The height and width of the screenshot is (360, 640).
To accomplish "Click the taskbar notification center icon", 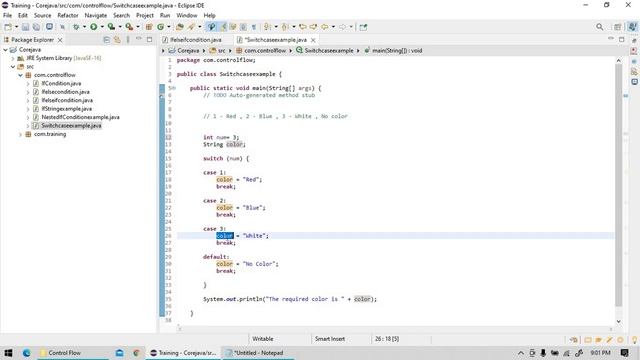I will coord(624,353).
